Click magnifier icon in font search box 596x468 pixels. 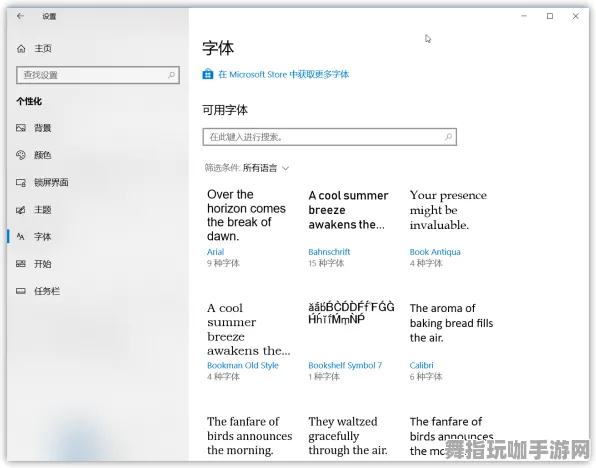449,136
